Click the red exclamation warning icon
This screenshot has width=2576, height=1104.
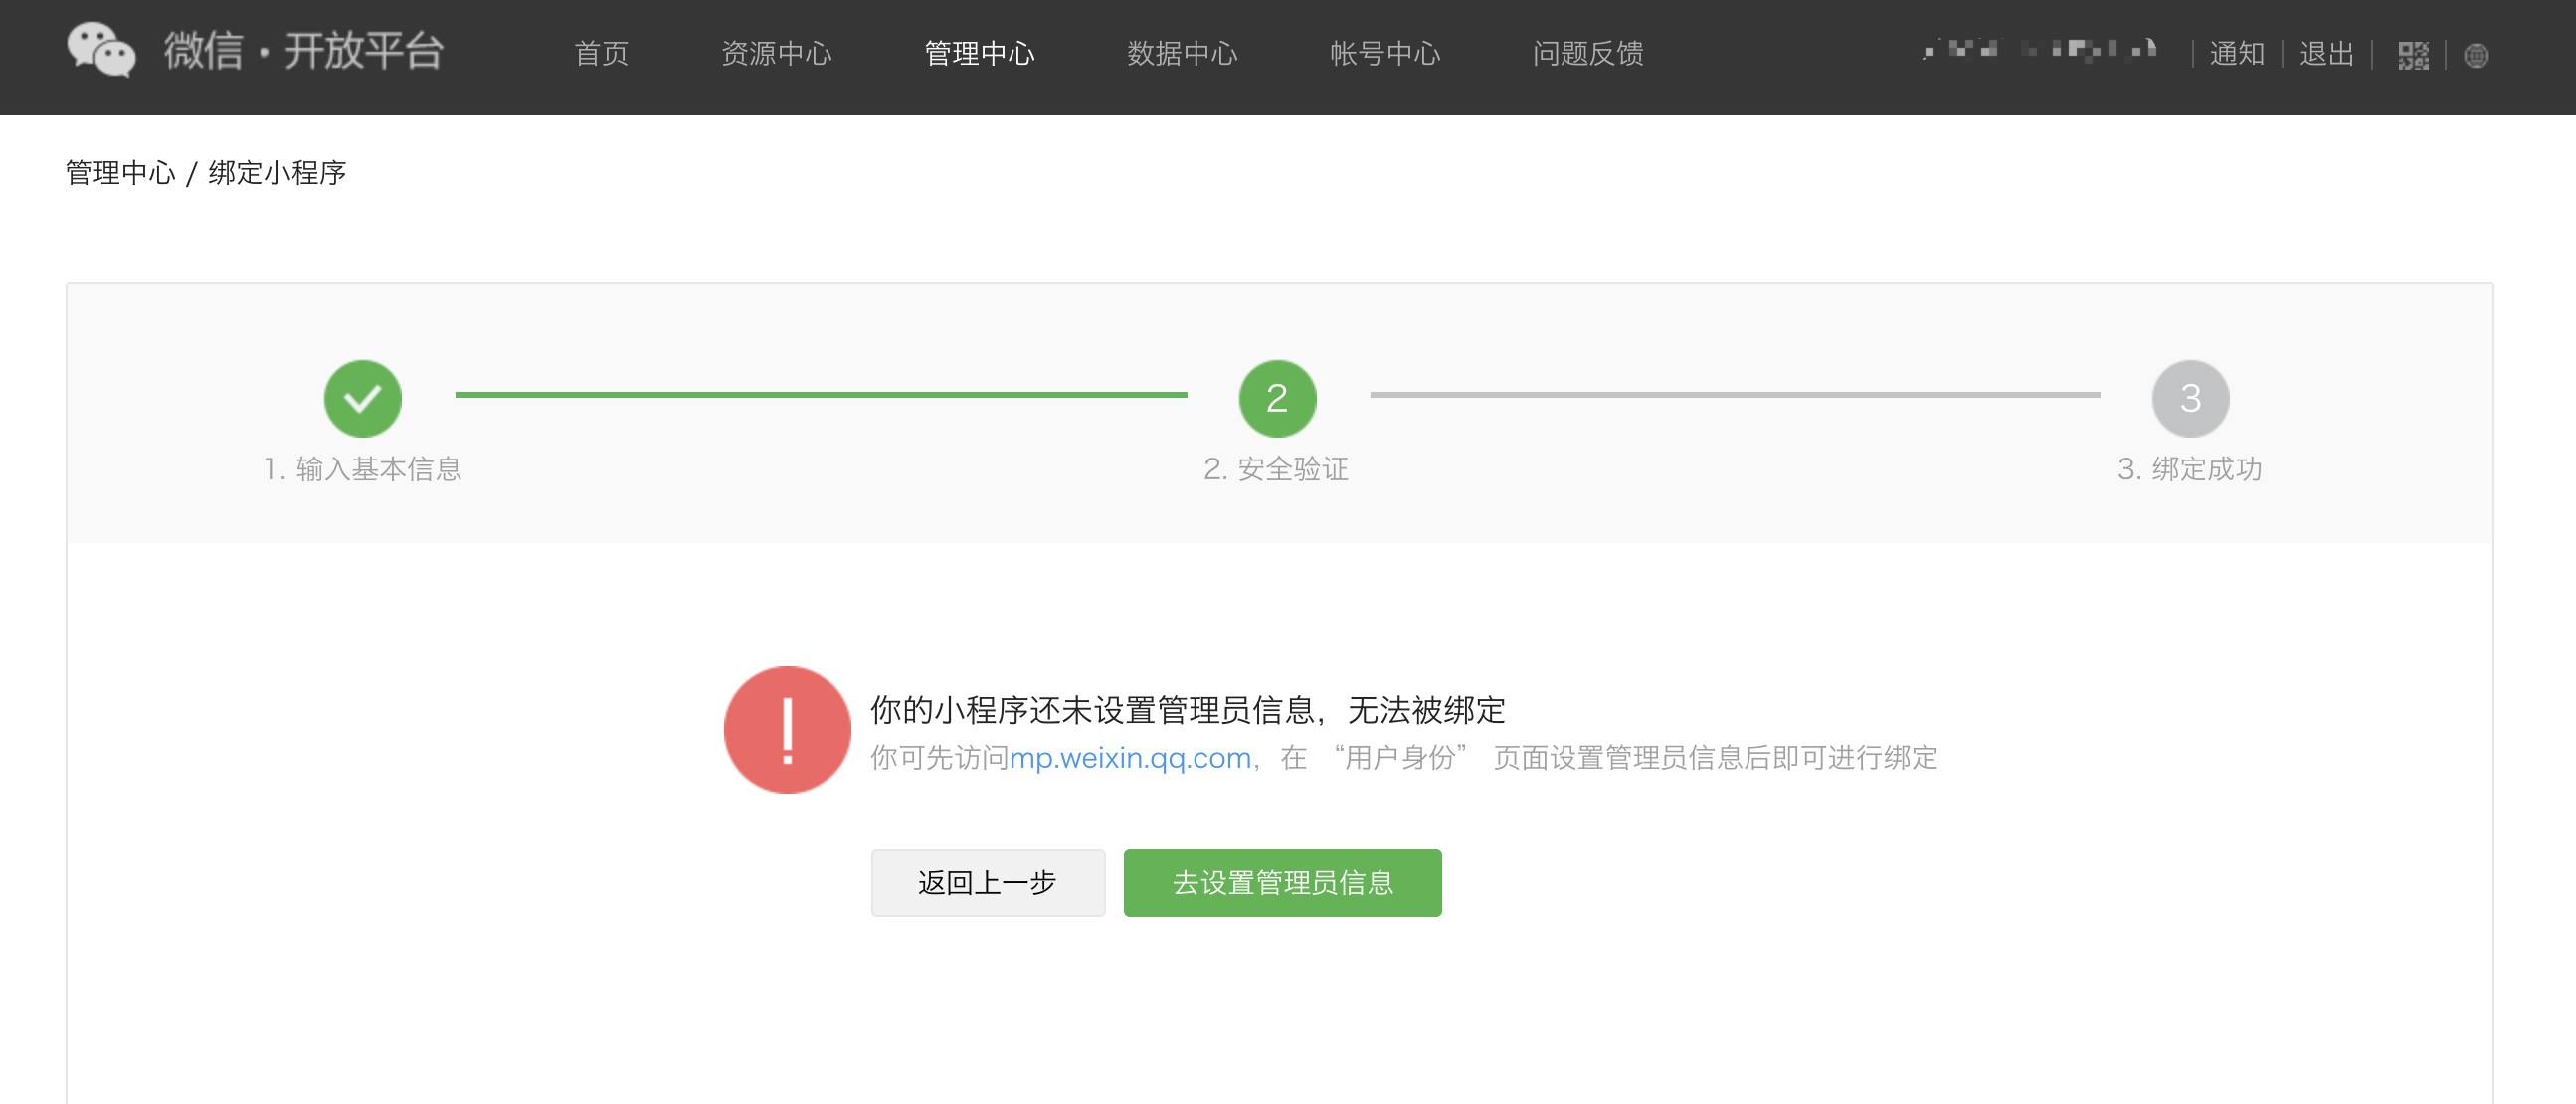[787, 730]
